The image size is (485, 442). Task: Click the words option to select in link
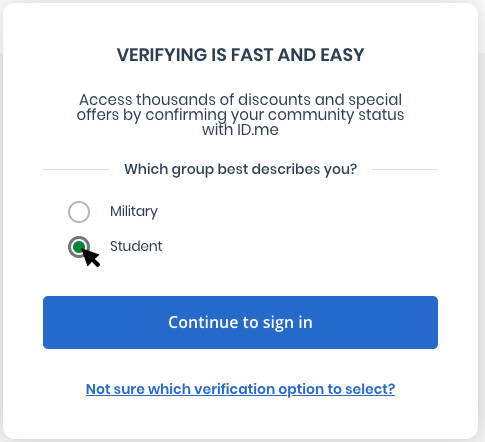(x=337, y=389)
